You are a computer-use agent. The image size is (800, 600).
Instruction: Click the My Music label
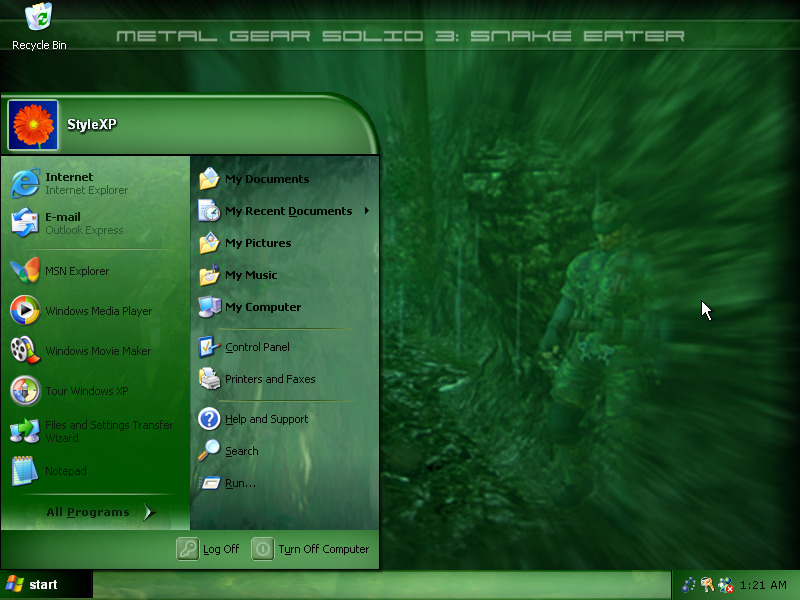pos(251,275)
